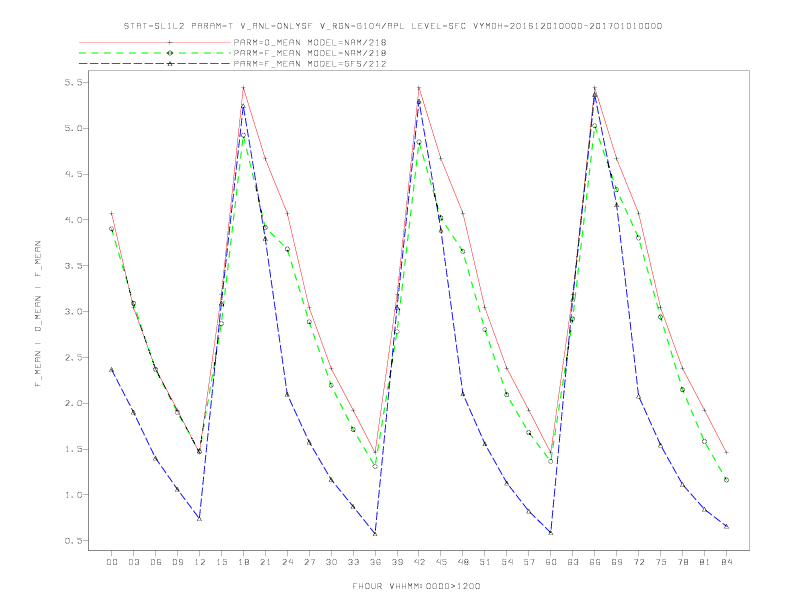This screenshot has height=612, width=792.
Task: Click x-axis tick label 69
Action: click(617, 562)
